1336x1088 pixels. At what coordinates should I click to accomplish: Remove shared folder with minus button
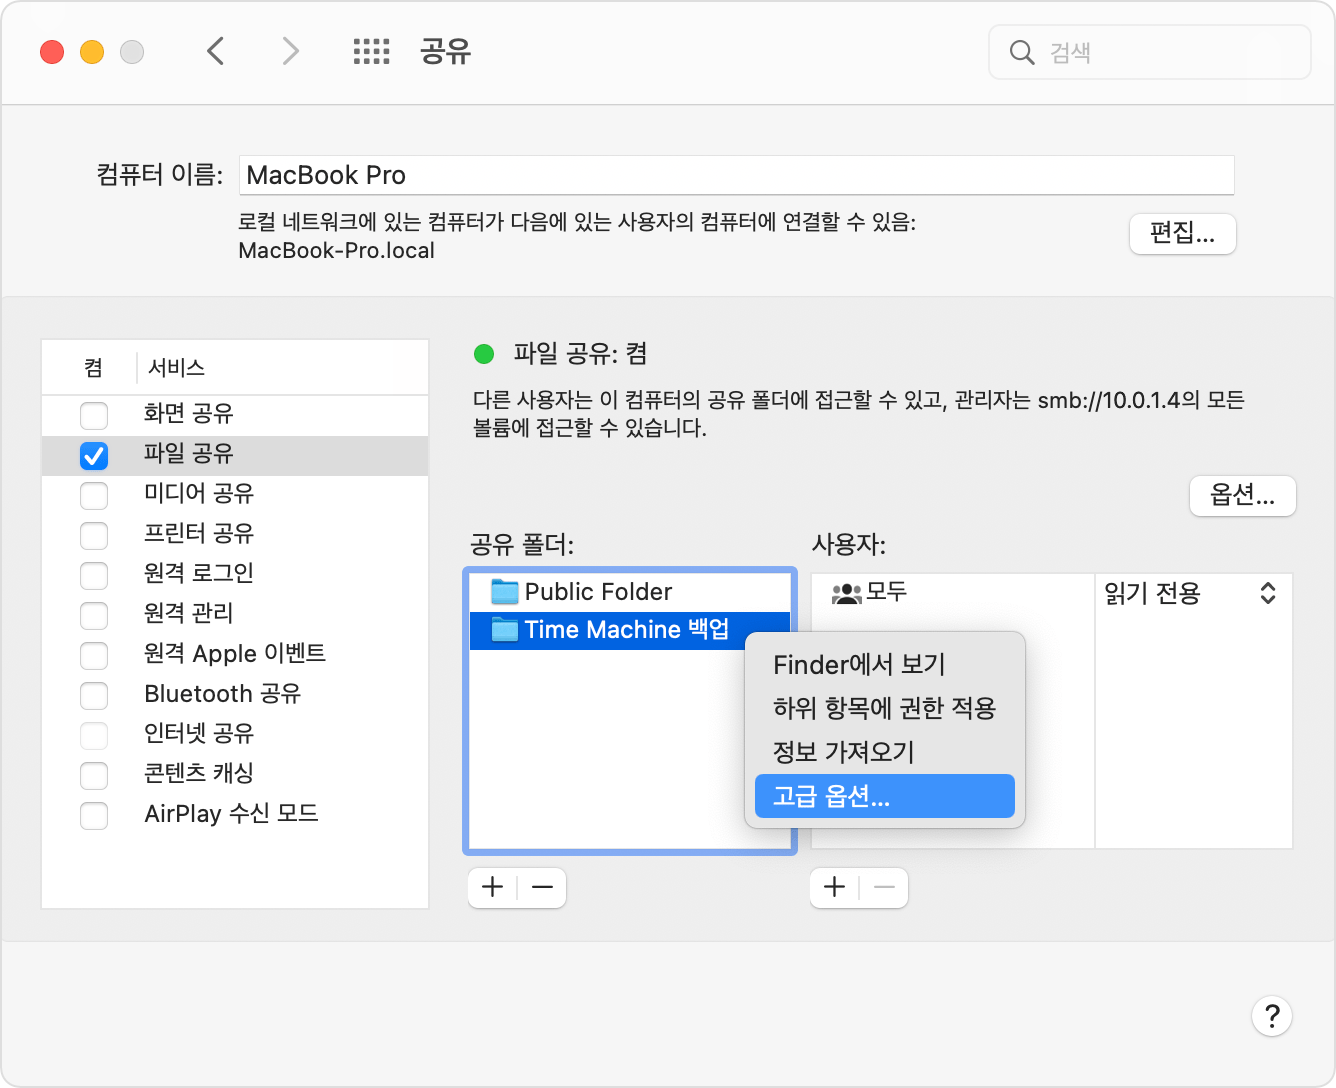(542, 888)
